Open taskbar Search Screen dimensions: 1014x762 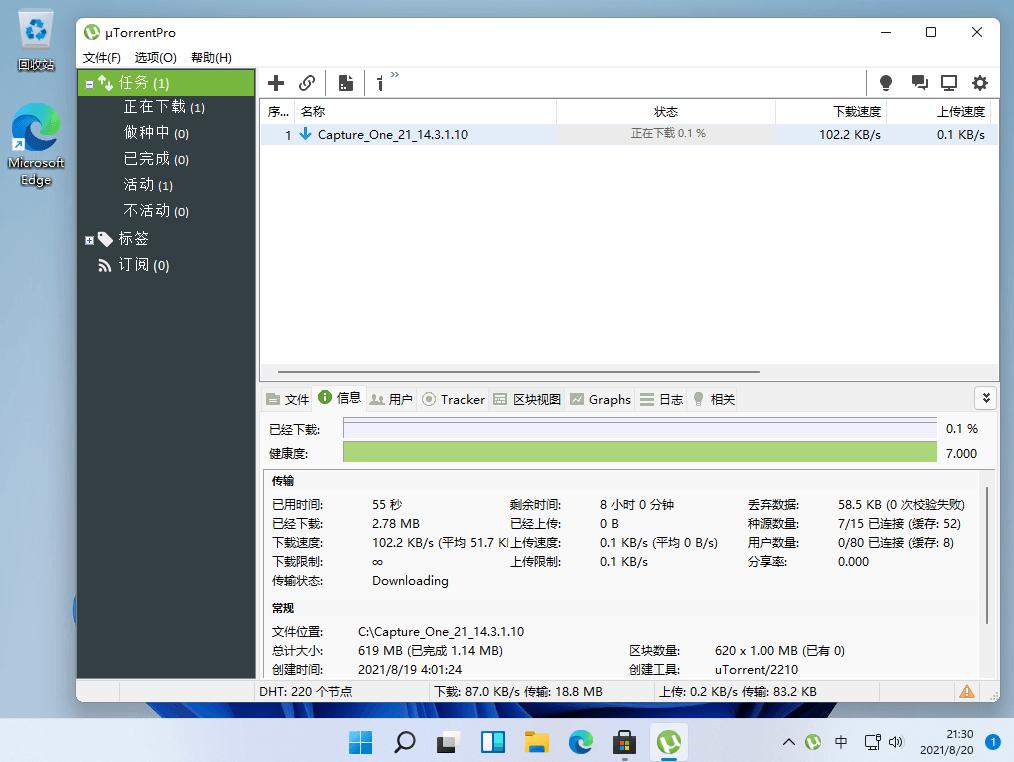coord(405,742)
